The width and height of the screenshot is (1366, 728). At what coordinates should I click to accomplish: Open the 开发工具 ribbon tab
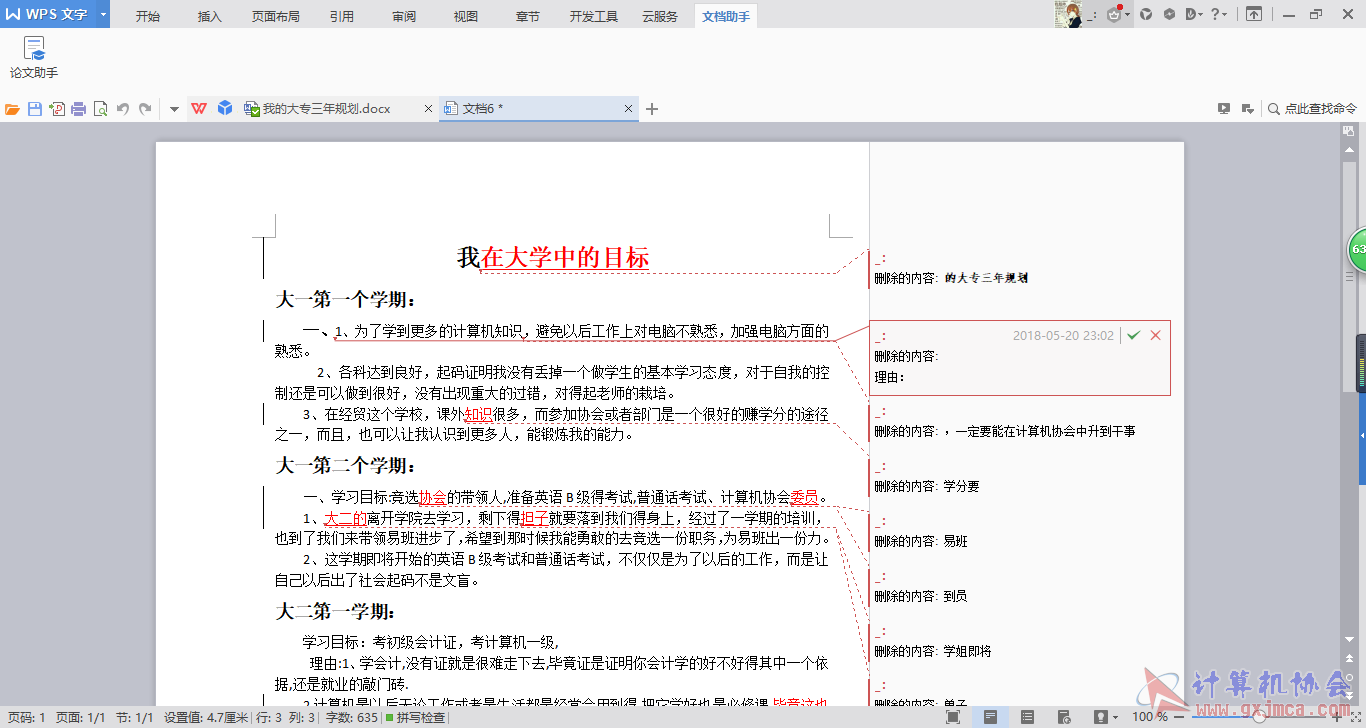tap(594, 16)
